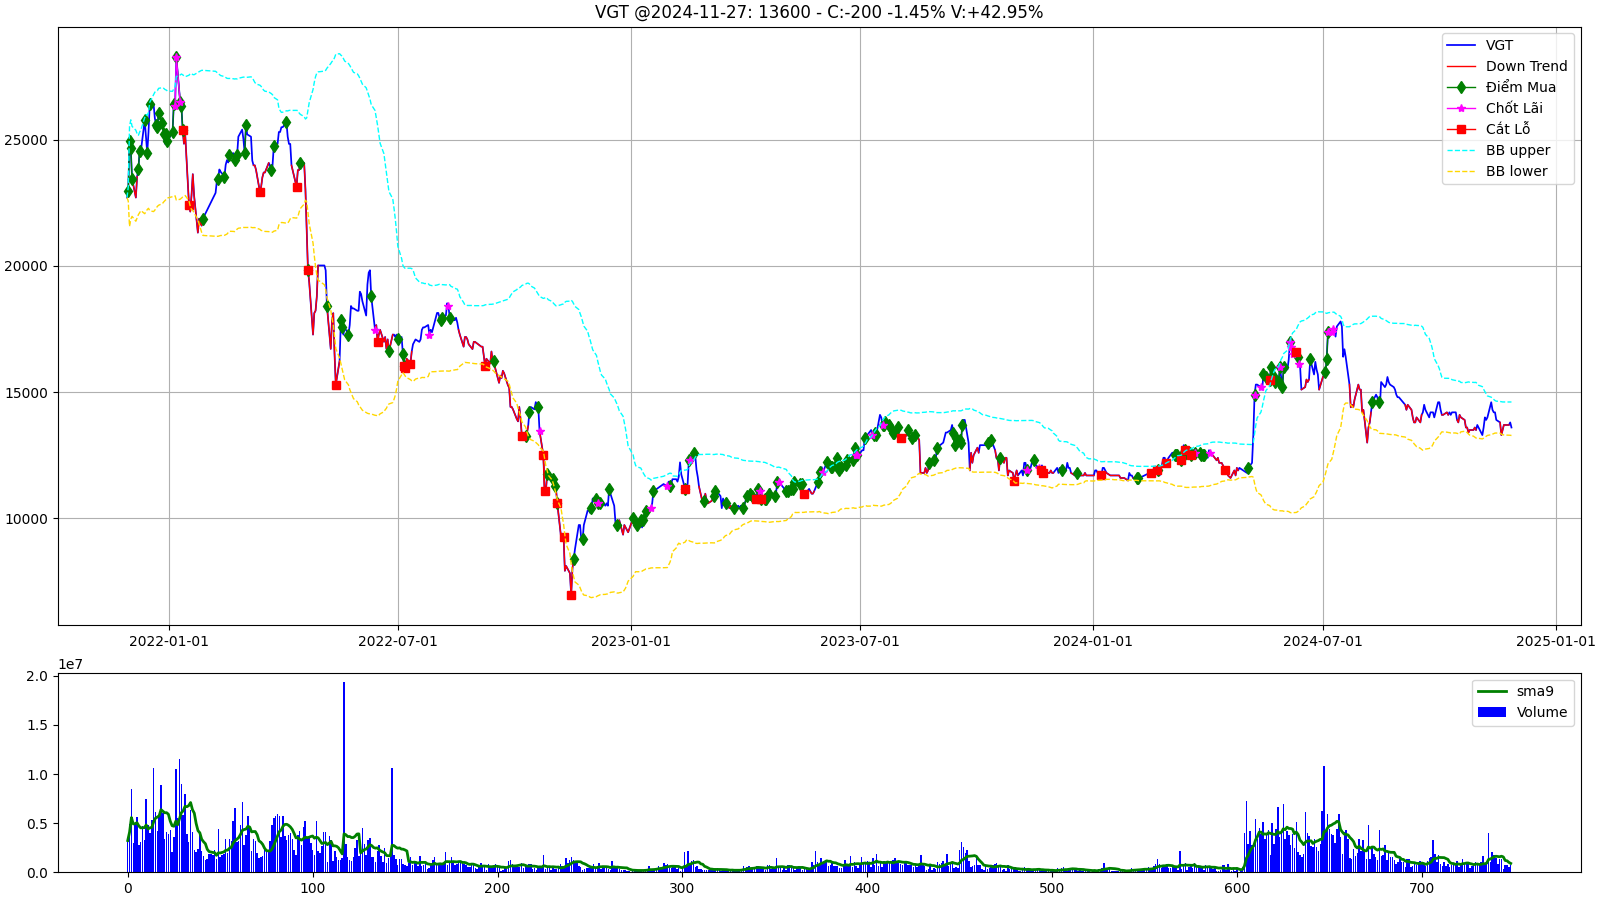
Task: Click the 1.0 volume axis label
Action: (x=37, y=774)
